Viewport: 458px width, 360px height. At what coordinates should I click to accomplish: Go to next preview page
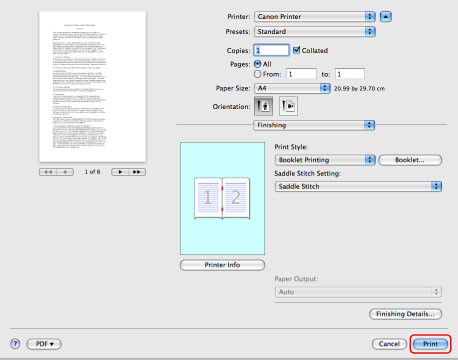(x=120, y=172)
